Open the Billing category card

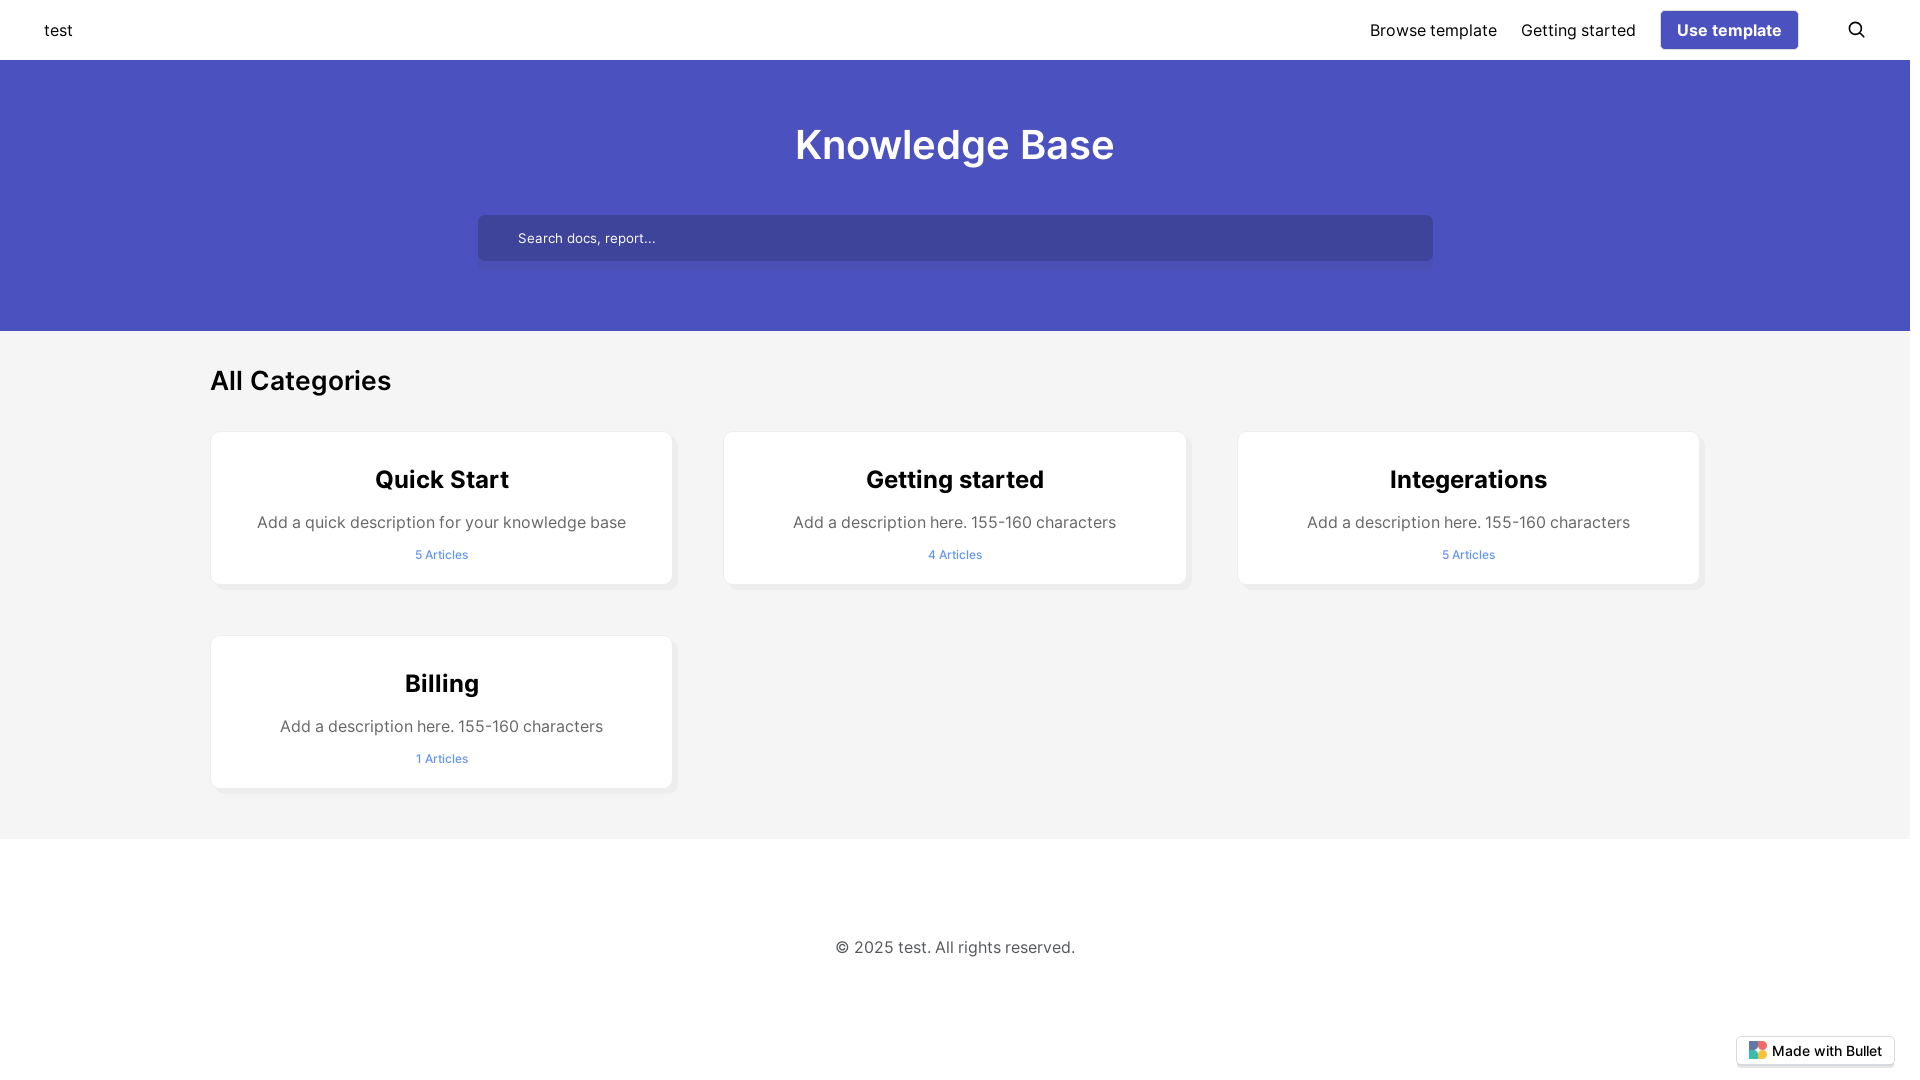click(442, 712)
